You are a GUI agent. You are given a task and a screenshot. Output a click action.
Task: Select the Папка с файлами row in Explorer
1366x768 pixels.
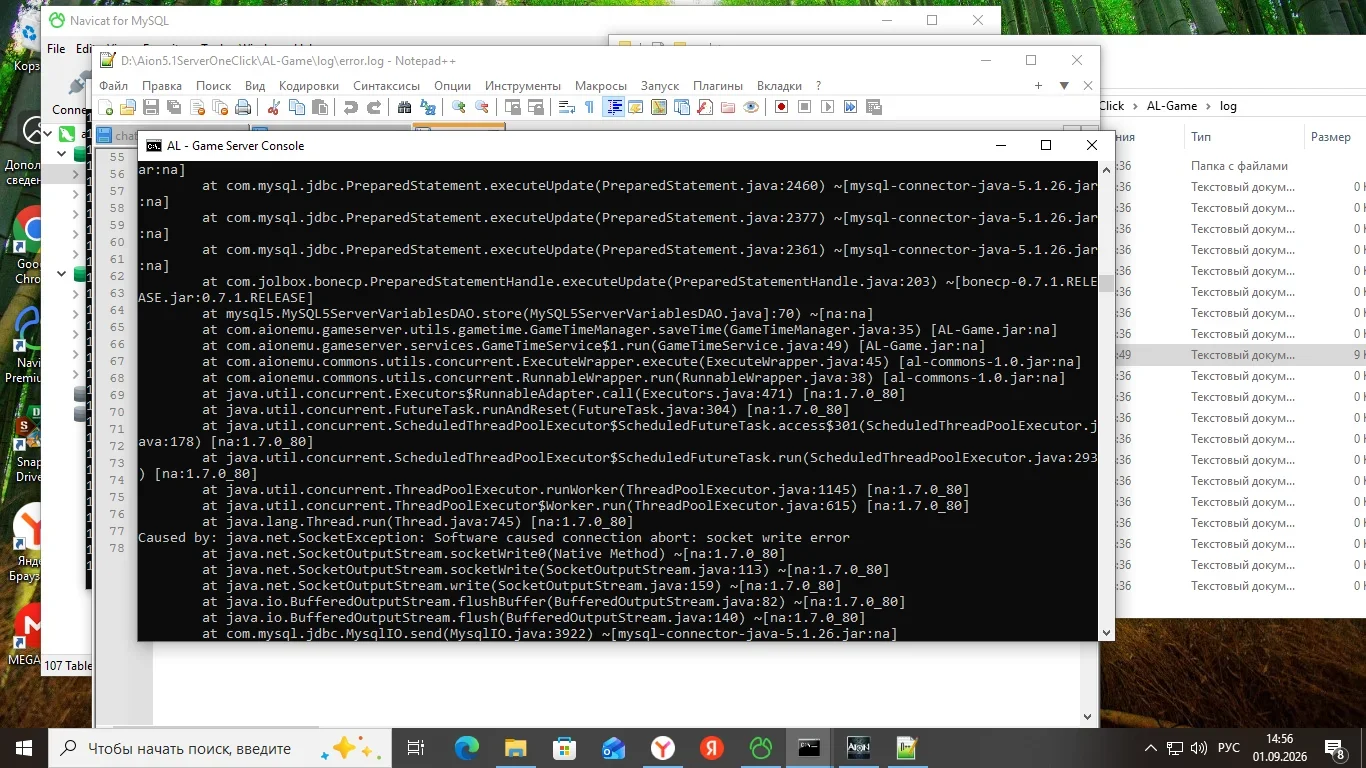(1240, 166)
